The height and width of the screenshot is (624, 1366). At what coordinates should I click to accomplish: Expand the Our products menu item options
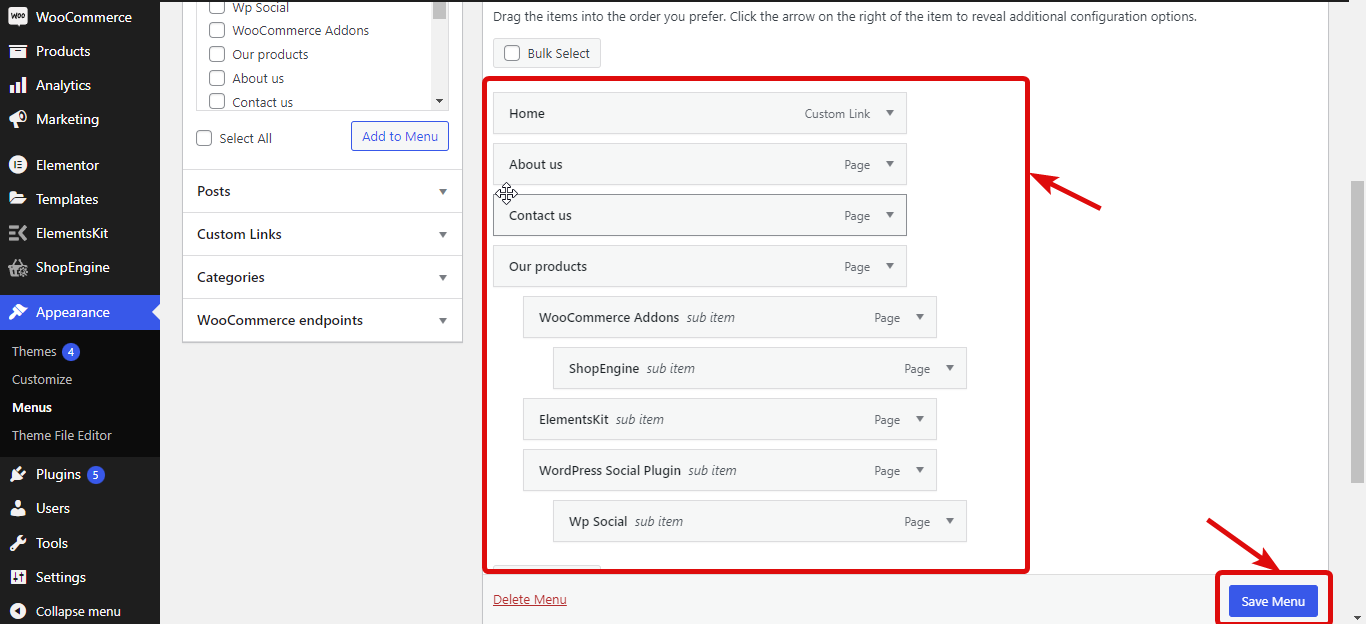[x=890, y=266]
